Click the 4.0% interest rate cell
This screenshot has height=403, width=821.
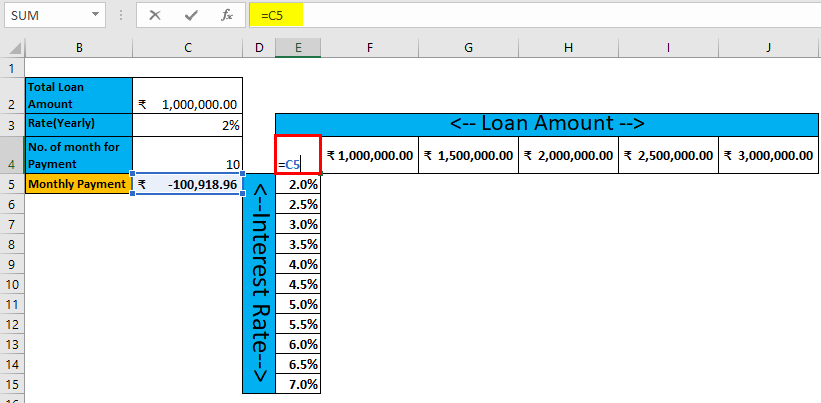coord(298,264)
